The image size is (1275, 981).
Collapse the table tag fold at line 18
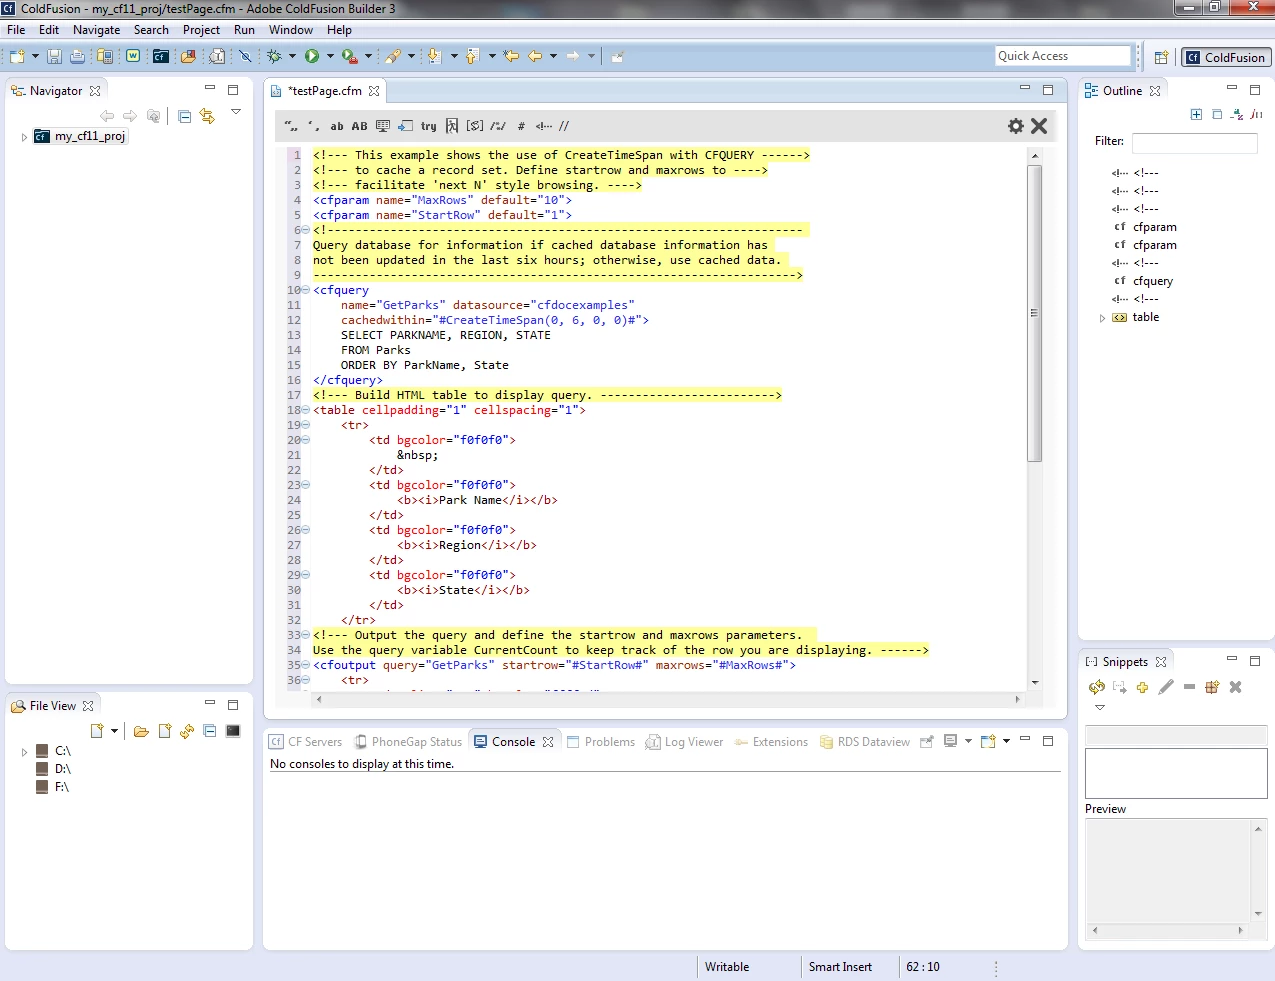tap(306, 410)
